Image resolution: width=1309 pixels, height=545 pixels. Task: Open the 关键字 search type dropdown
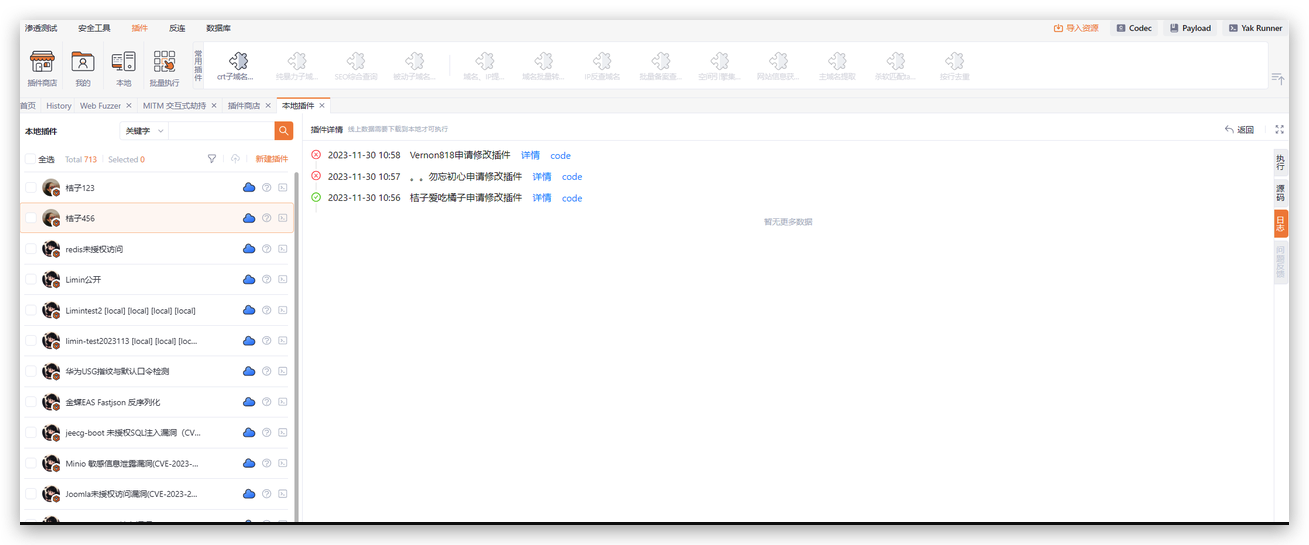pos(141,131)
